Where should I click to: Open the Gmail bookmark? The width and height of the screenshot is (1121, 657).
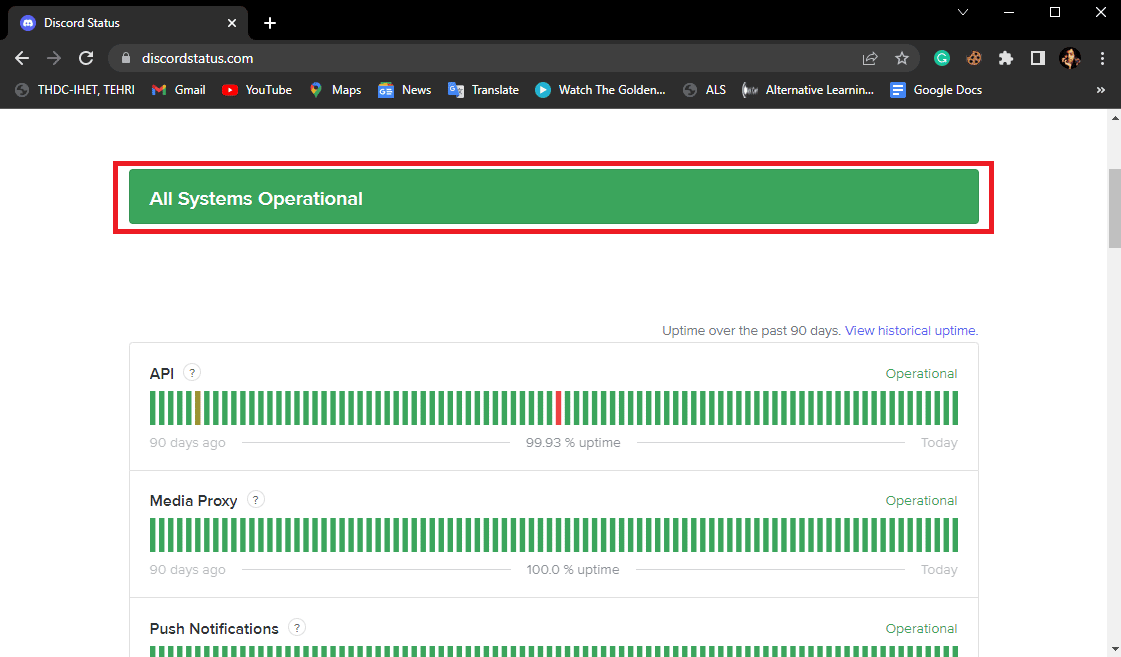pyautogui.click(x=179, y=90)
